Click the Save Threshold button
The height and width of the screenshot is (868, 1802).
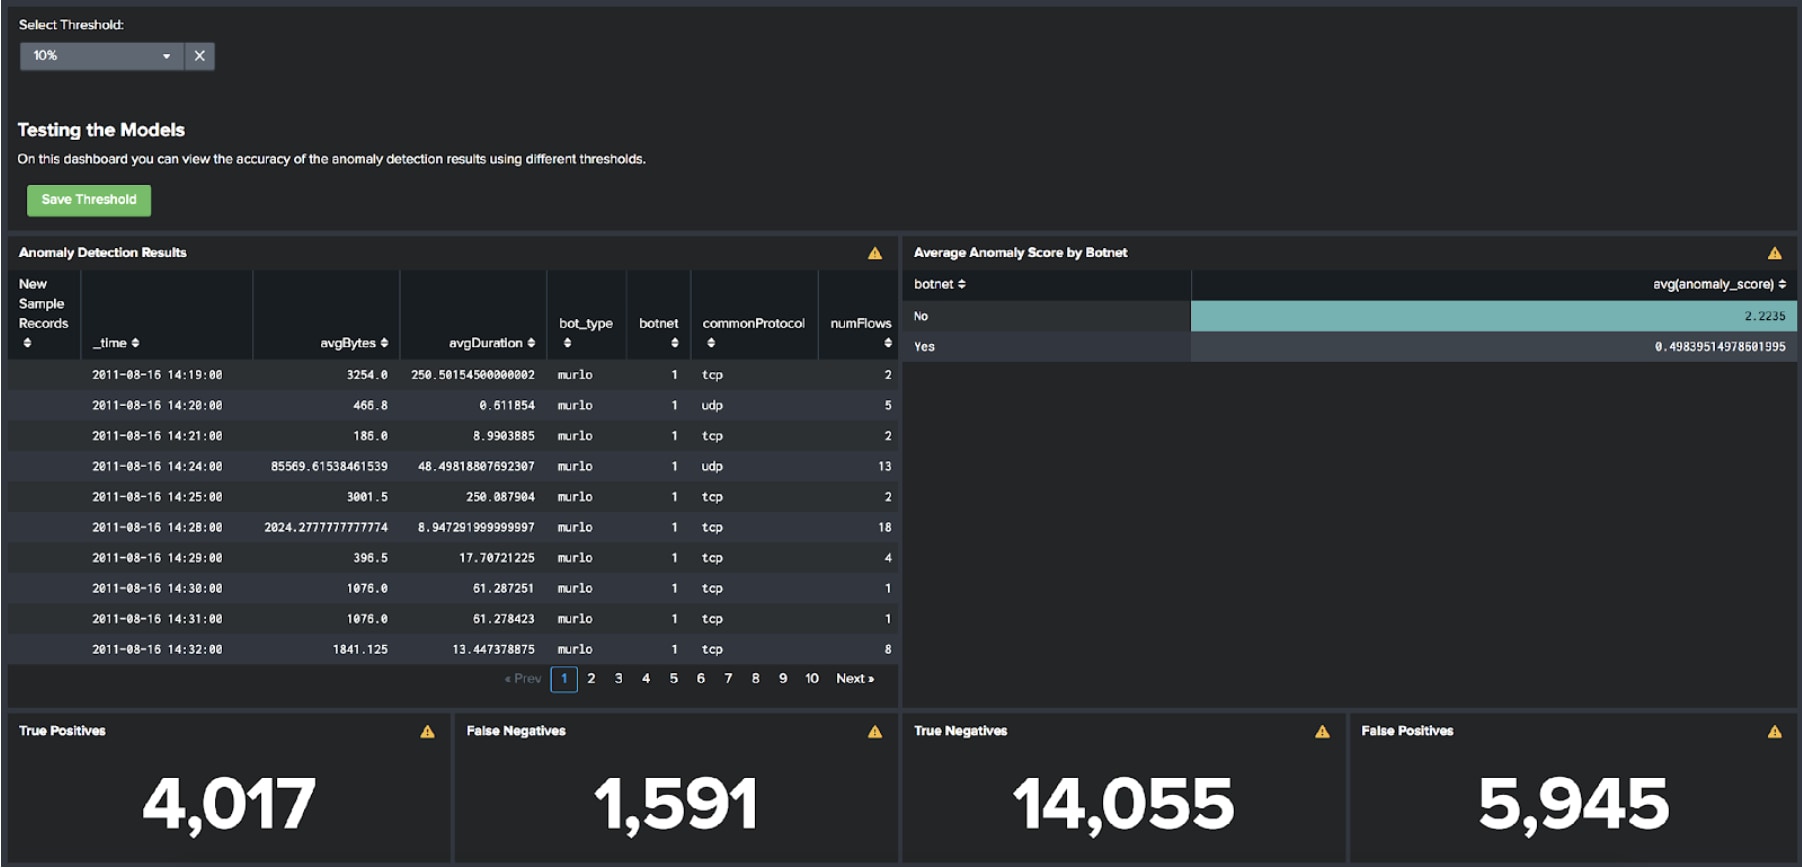[89, 200]
